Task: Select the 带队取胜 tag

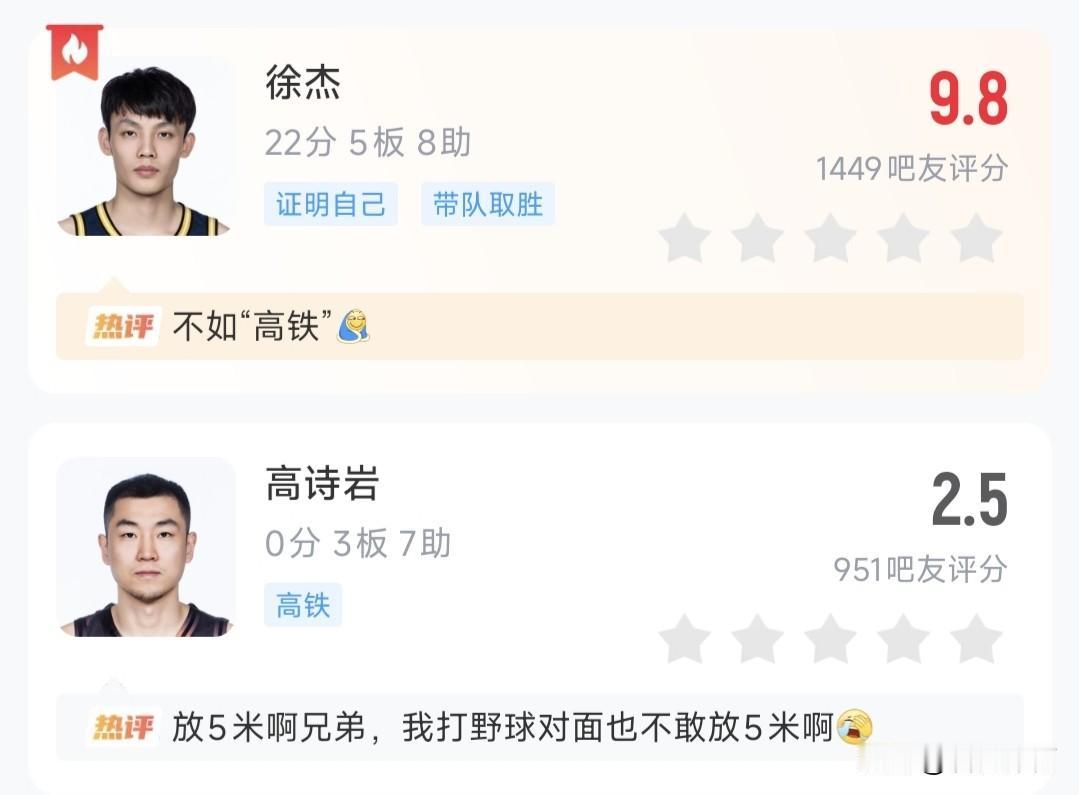Action: point(488,204)
